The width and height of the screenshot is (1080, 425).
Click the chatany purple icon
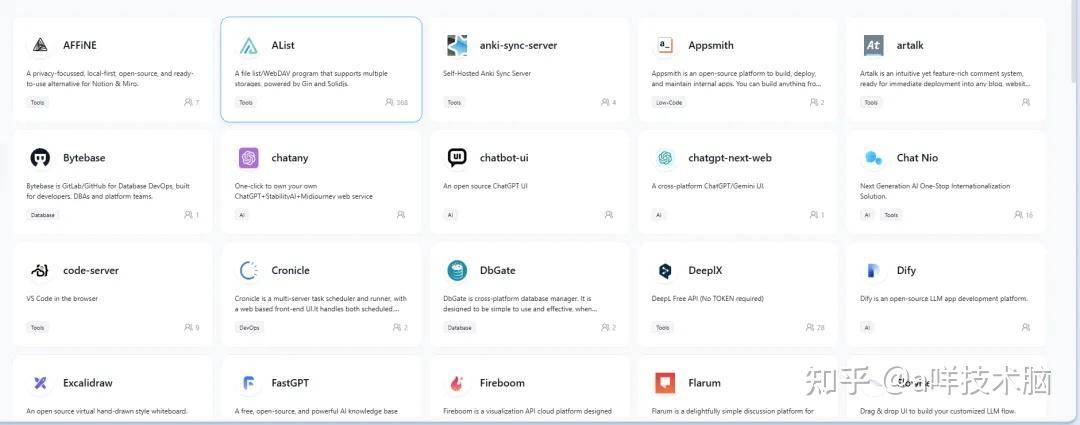click(x=249, y=158)
